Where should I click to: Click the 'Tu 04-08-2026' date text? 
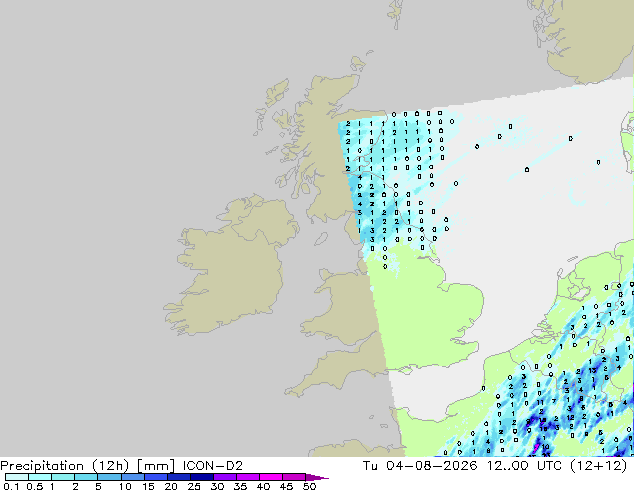[420, 466]
